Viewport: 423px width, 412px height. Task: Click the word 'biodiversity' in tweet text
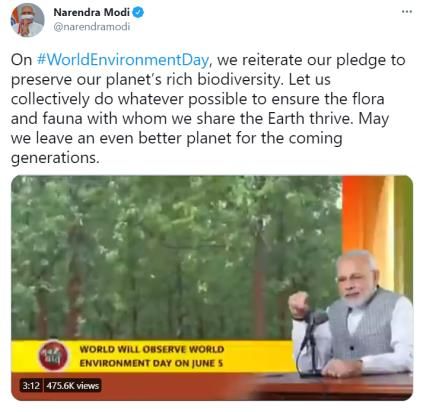tap(238, 80)
